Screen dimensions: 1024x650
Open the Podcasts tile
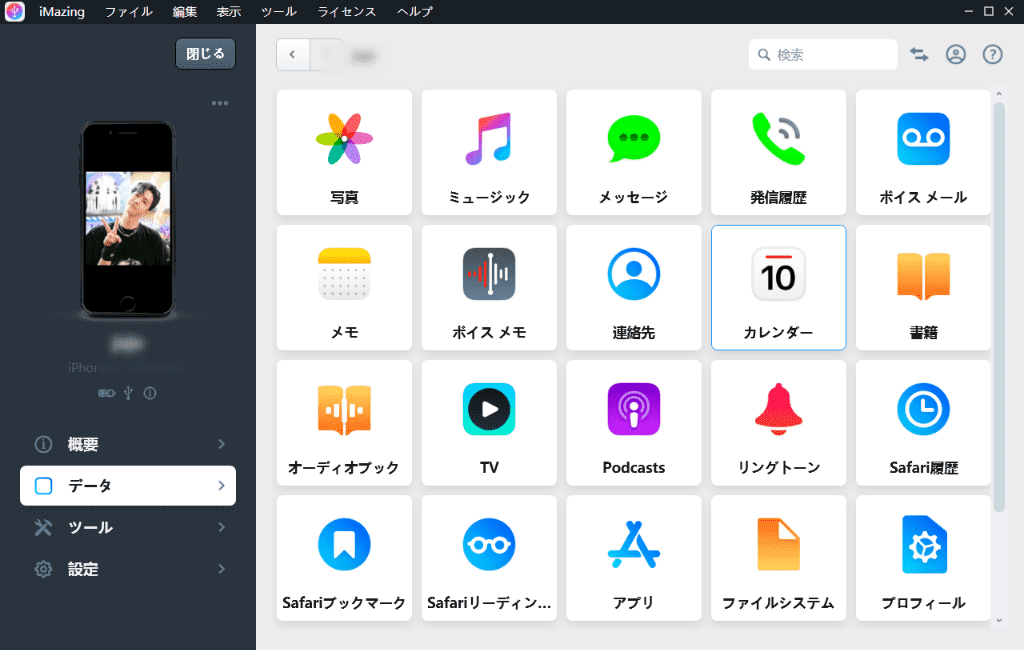[x=633, y=423]
